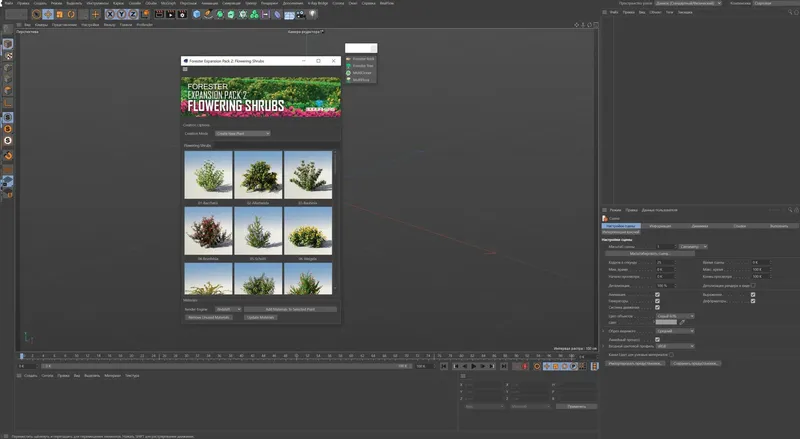This screenshot has width=800, height=439.
Task: Select the 01-Baccharis shrub thumbnail
Action: tap(208, 175)
